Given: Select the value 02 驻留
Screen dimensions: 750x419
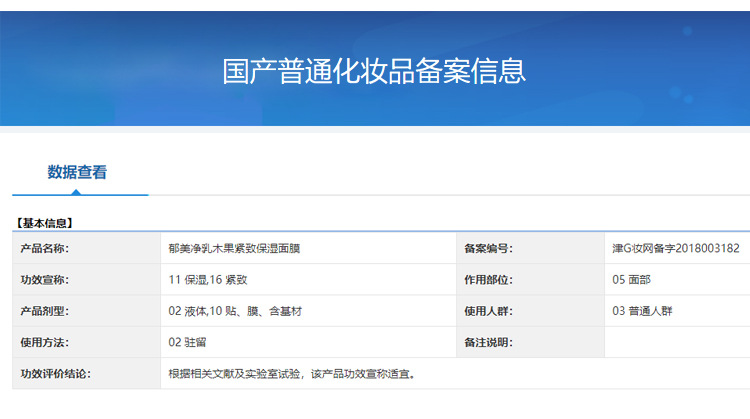Looking at the screenshot, I should point(187,342).
